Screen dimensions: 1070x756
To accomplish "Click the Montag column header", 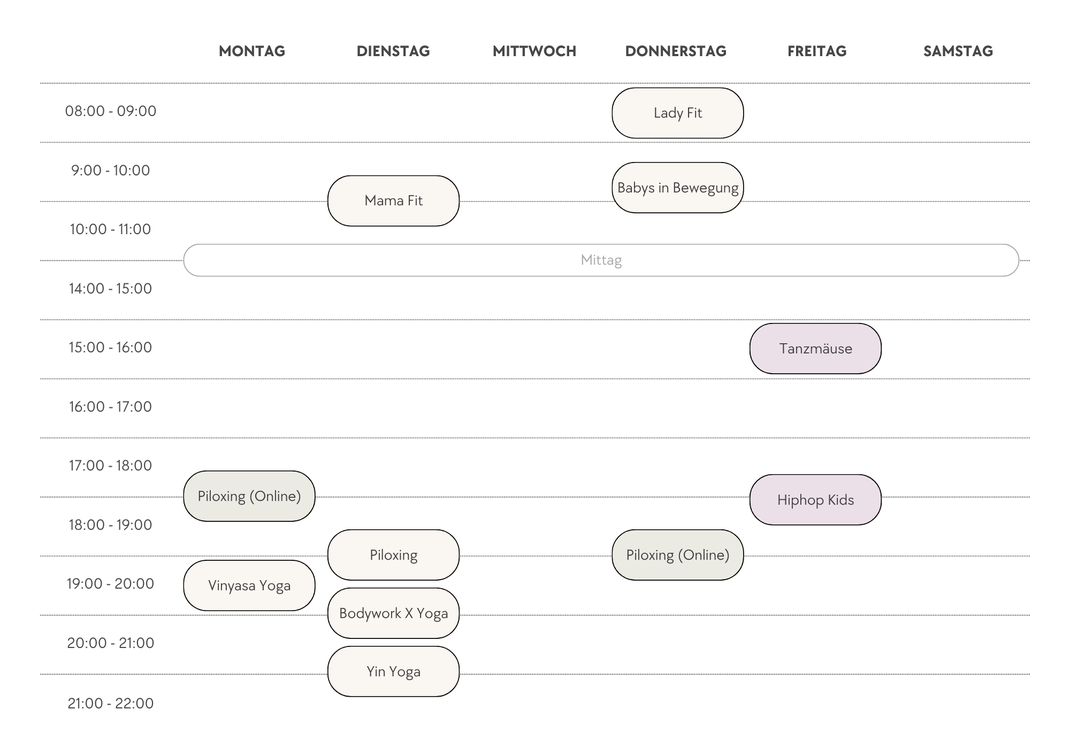I will (252, 51).
